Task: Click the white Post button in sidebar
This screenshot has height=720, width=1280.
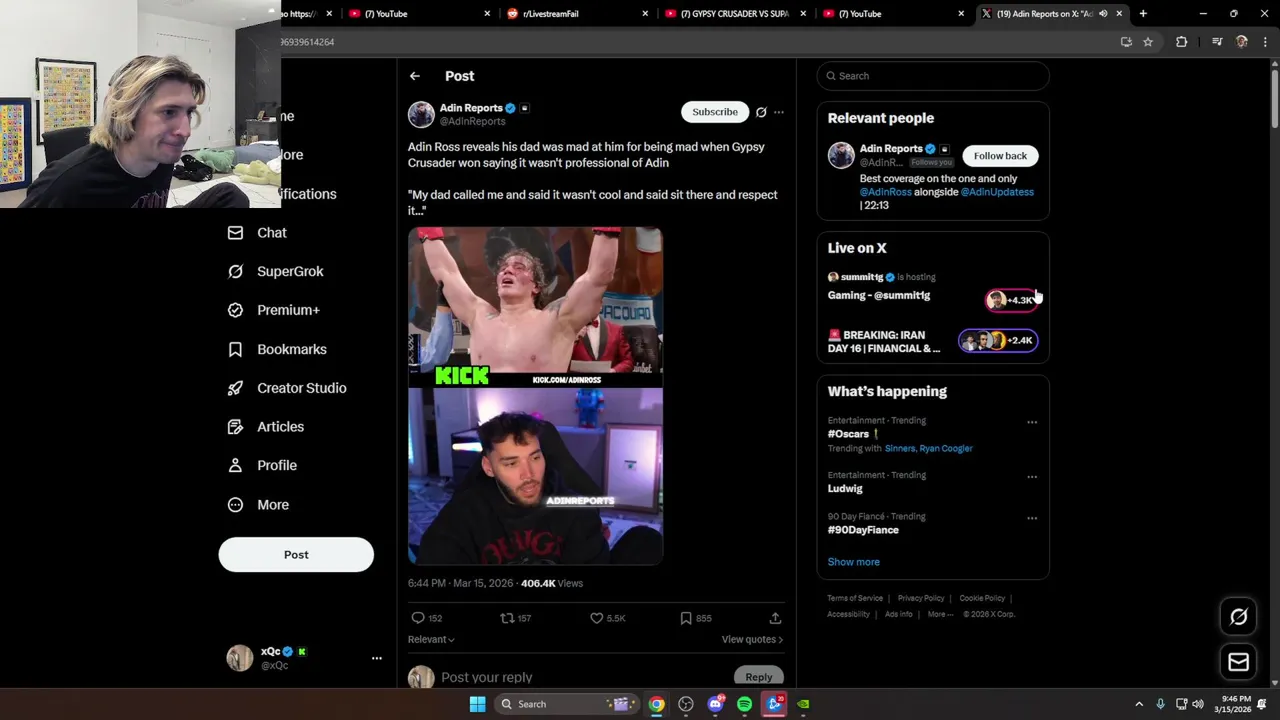Action: point(296,555)
